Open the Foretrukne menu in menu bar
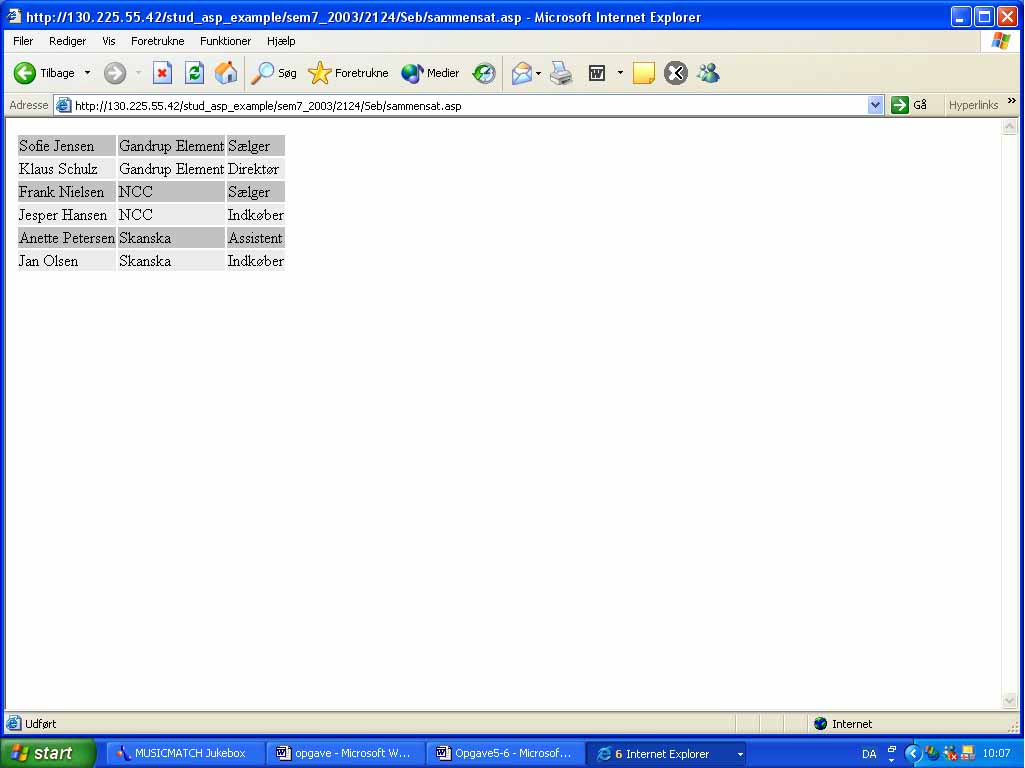1025x768 pixels. [157, 41]
